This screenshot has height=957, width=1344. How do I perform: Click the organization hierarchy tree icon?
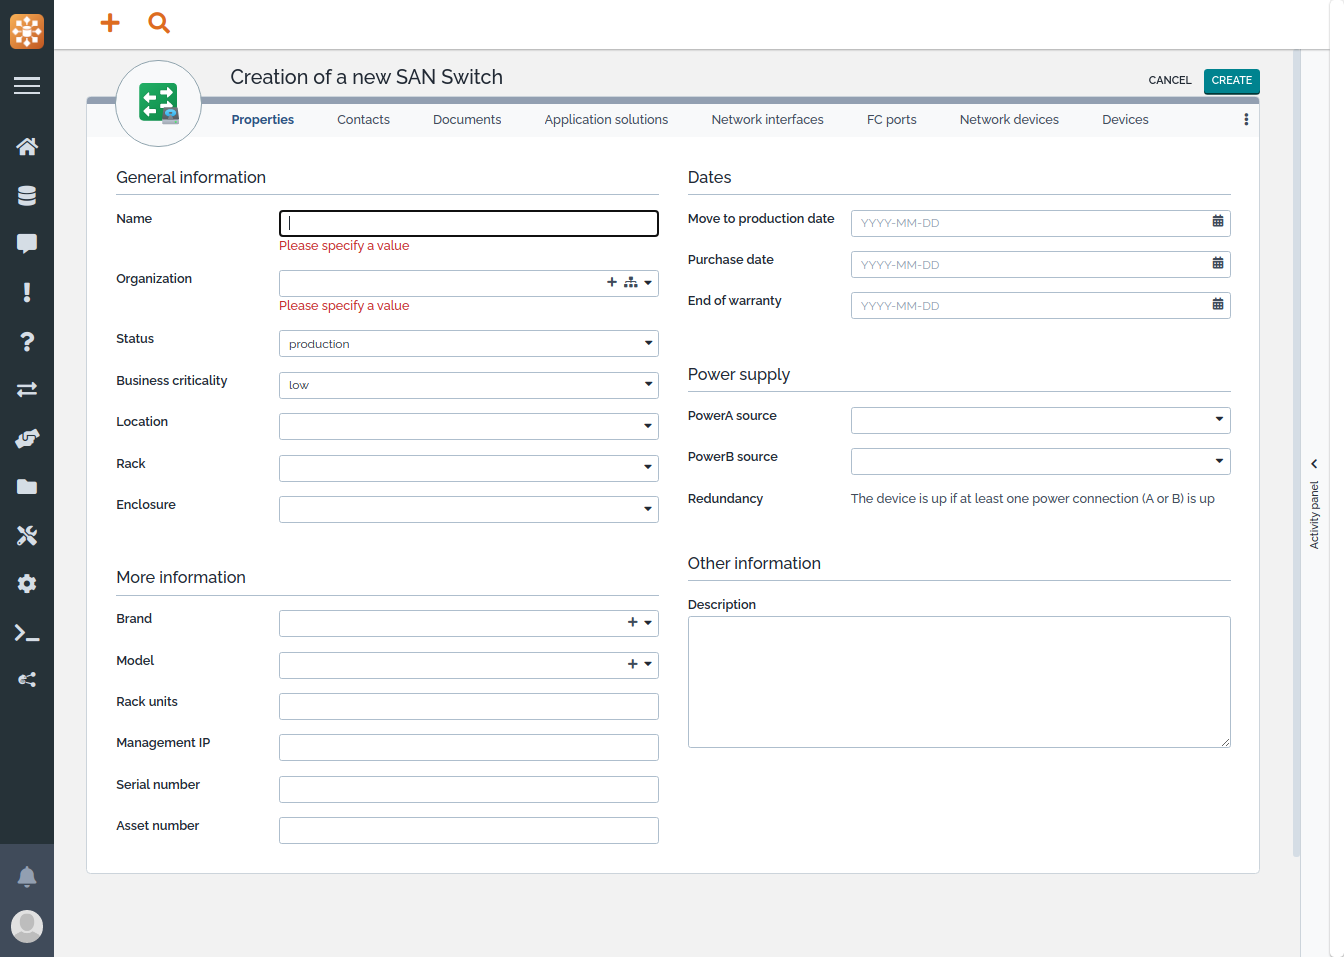tap(630, 283)
